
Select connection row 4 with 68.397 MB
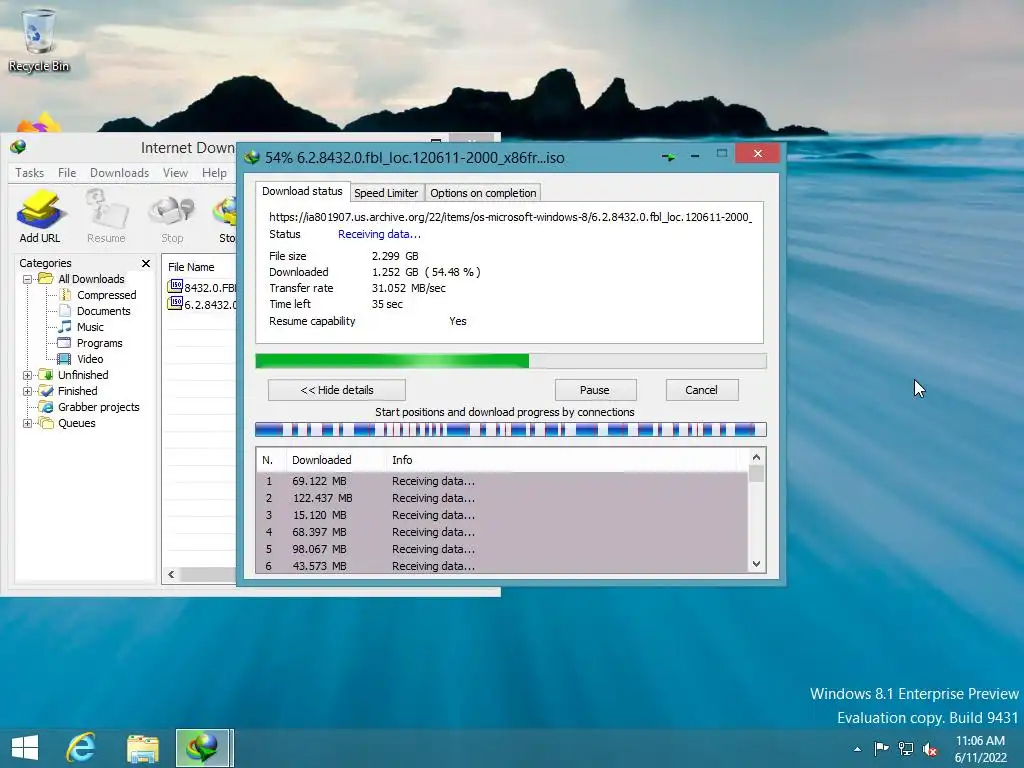click(x=502, y=532)
